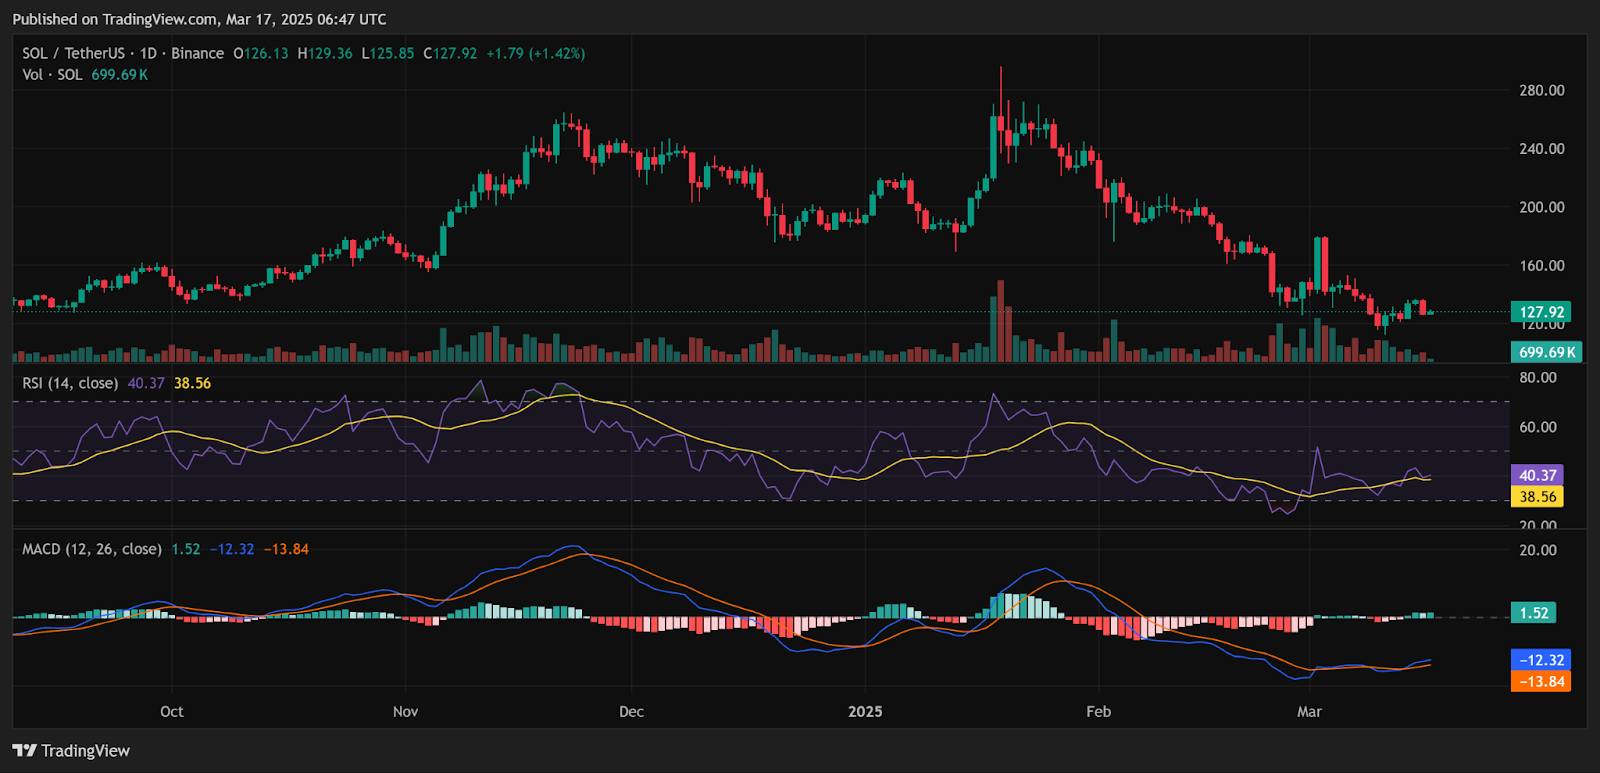
Task: Select the 1D interval label in chart header
Action: point(148,53)
